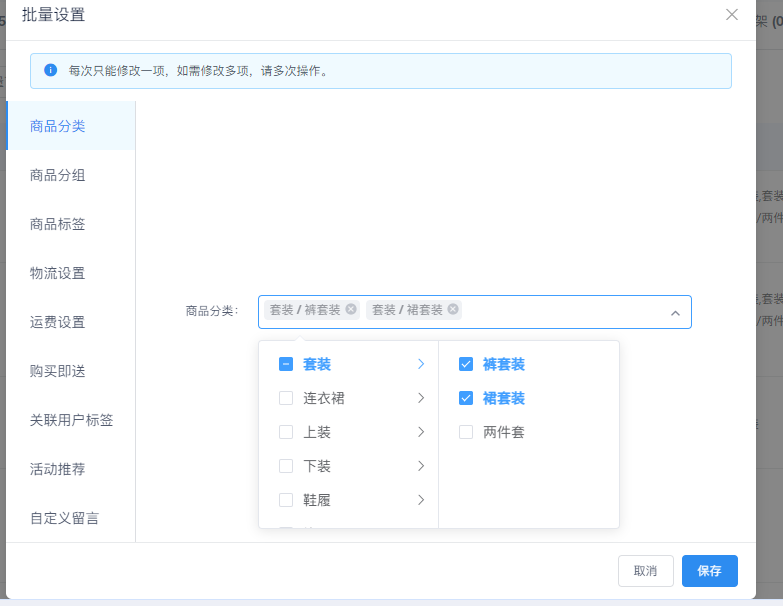Viewport: 783px width, 606px height.
Task: Select the 连衣裙 category label
Action: (x=324, y=398)
